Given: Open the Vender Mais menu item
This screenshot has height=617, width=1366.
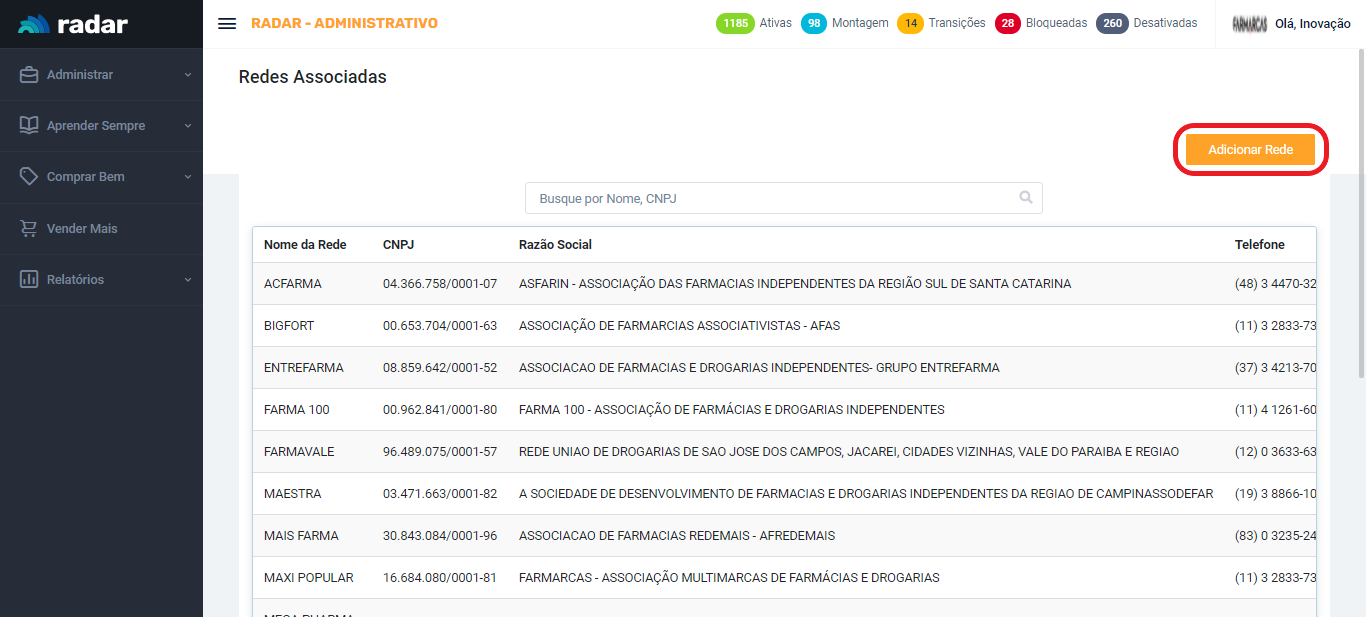Looking at the screenshot, I should [82, 229].
